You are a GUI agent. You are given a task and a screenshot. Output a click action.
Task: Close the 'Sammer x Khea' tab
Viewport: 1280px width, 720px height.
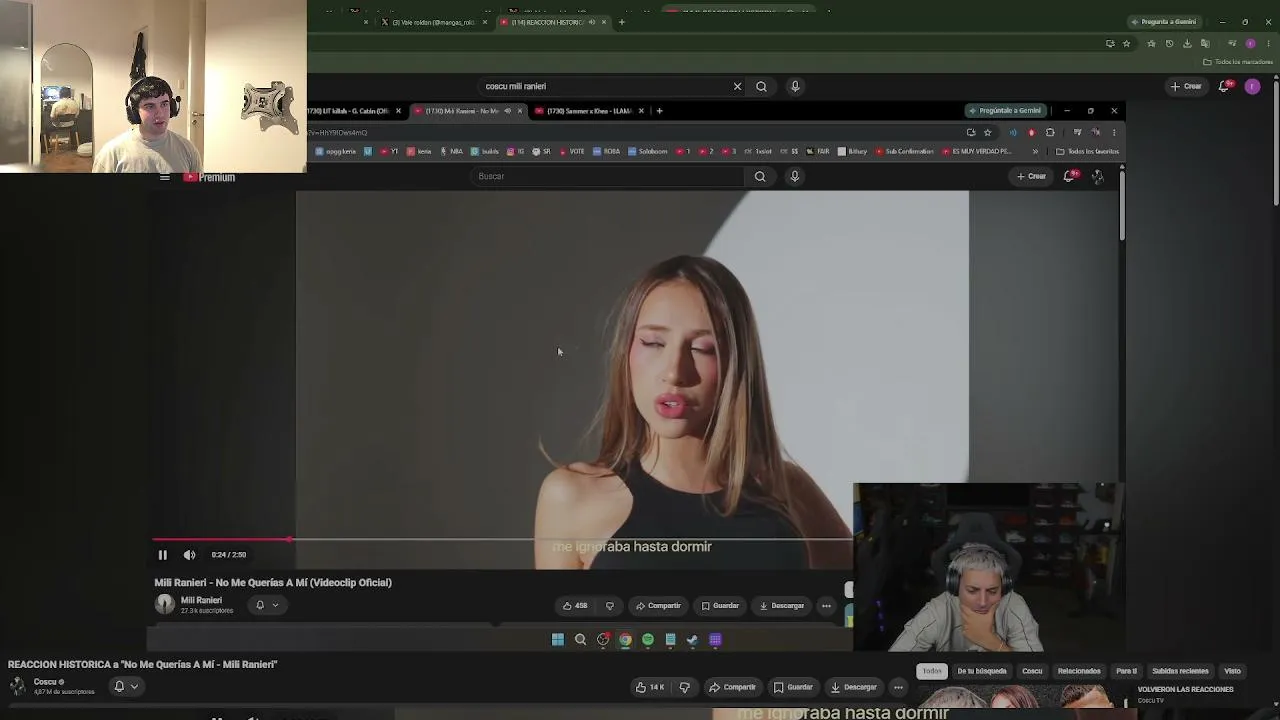[x=642, y=111]
